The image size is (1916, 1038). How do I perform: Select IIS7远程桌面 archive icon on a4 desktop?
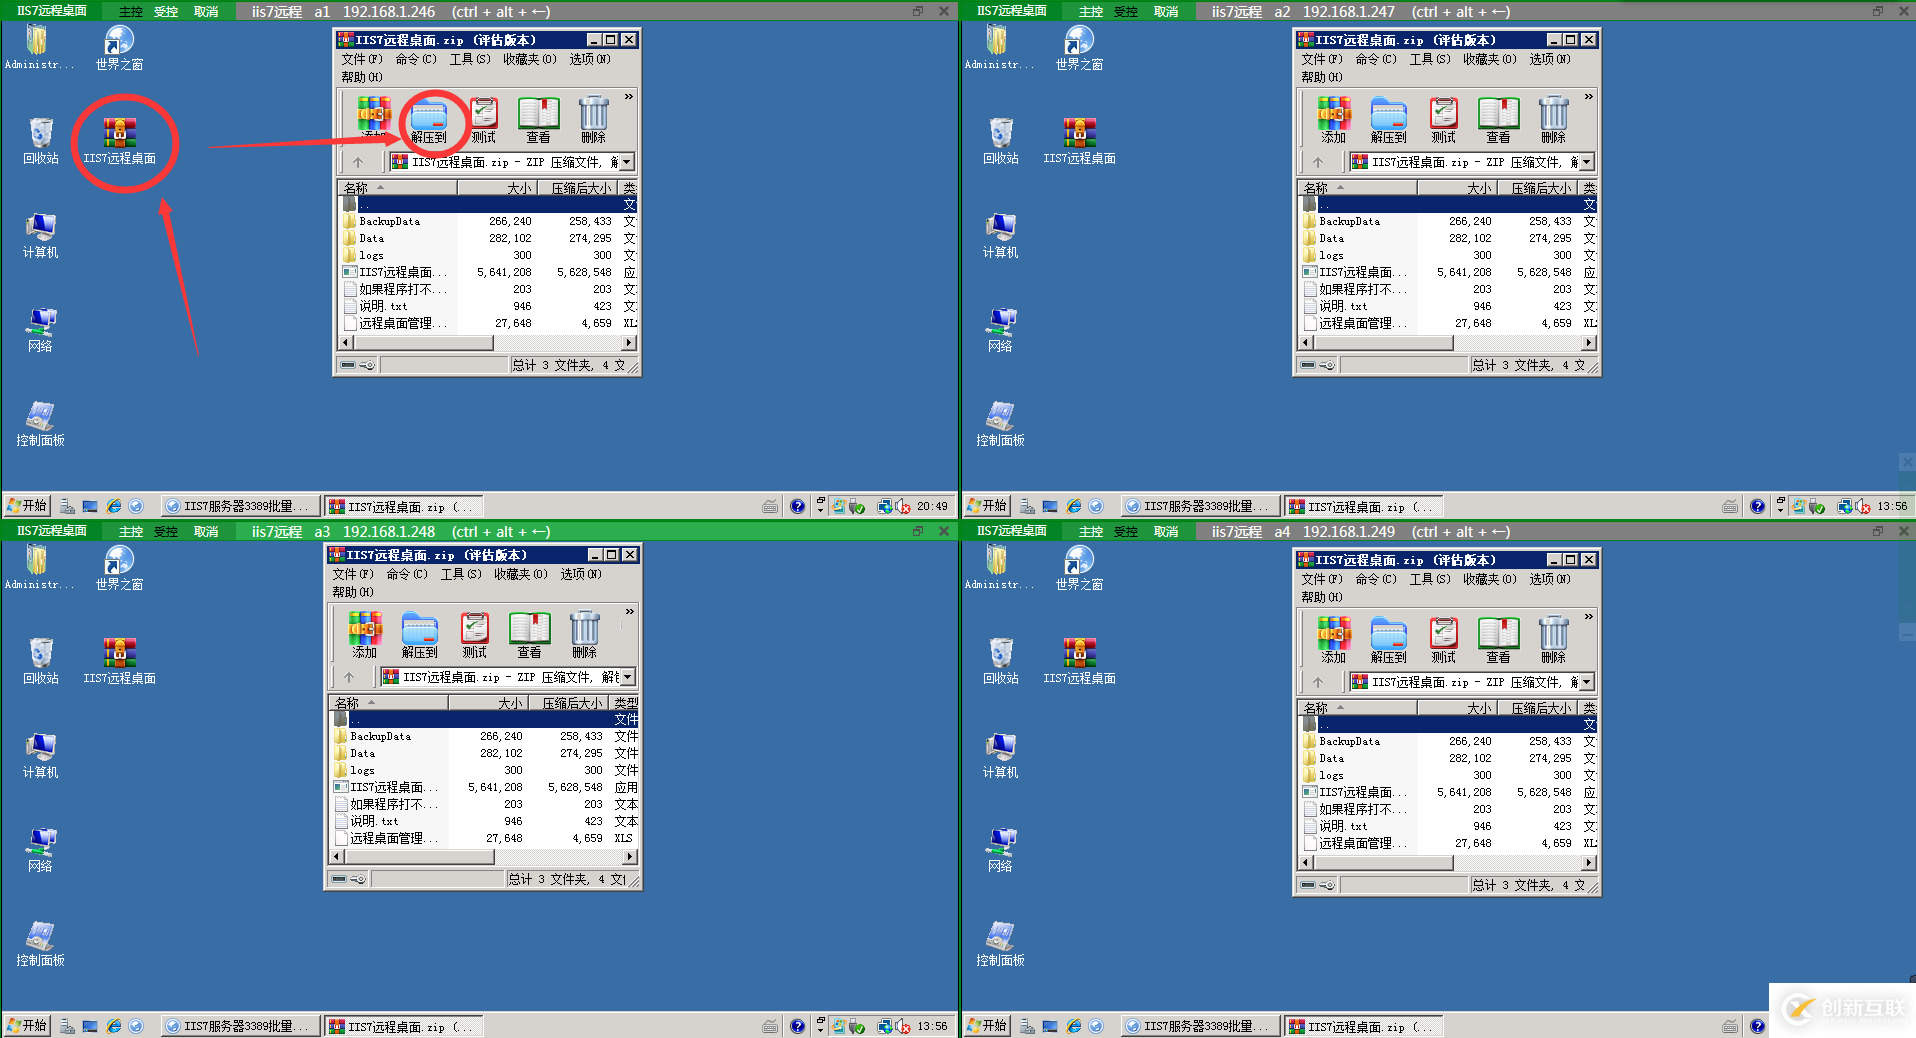click(1080, 661)
